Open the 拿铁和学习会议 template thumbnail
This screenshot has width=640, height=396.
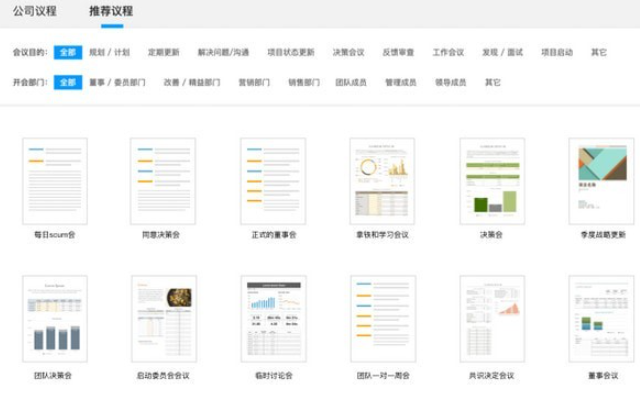pos(382,181)
